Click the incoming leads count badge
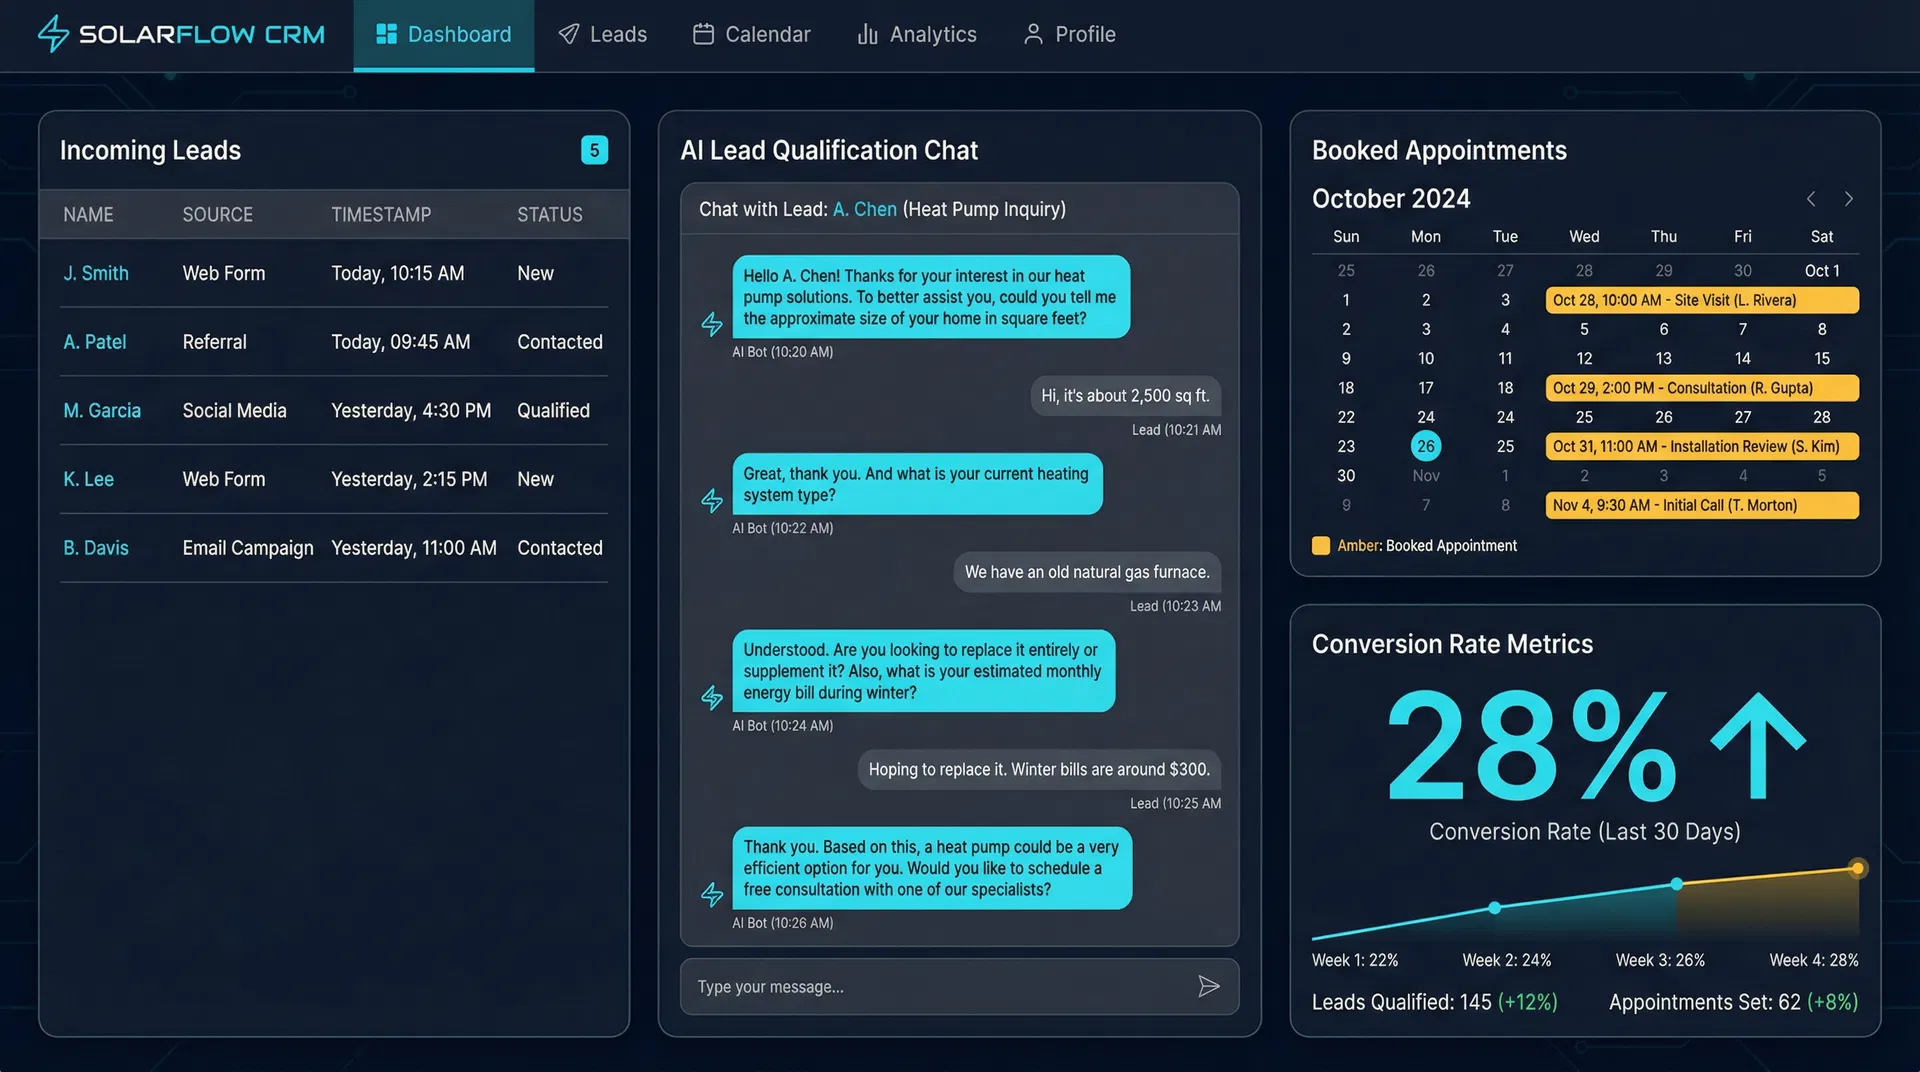1920x1072 pixels. (594, 149)
